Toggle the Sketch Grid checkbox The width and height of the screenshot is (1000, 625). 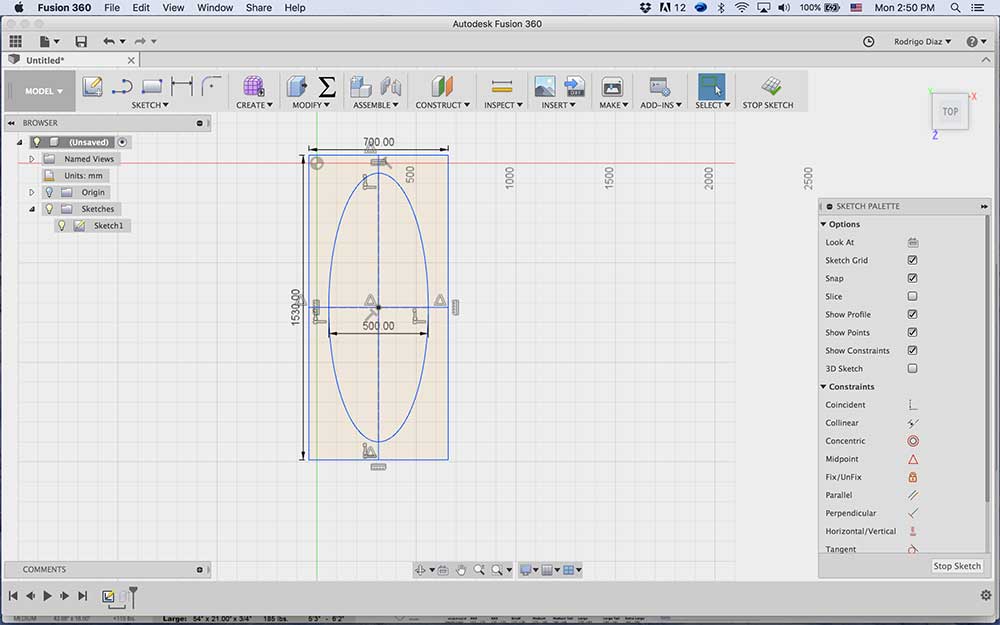[x=913, y=260]
